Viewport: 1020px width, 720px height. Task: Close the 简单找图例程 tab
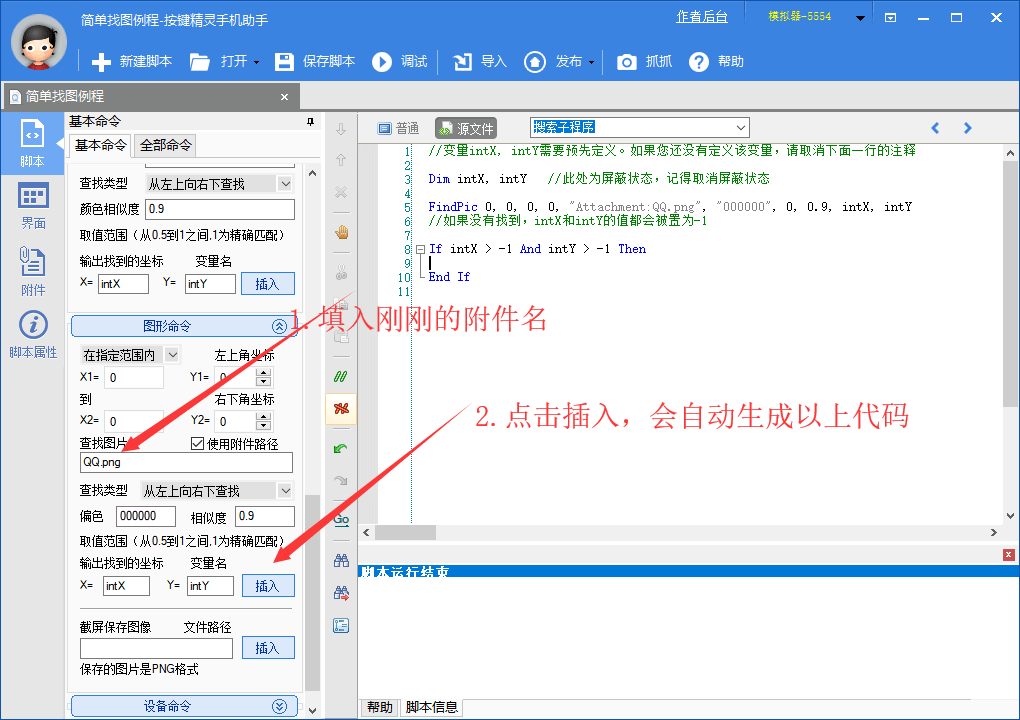pyautogui.click(x=284, y=97)
